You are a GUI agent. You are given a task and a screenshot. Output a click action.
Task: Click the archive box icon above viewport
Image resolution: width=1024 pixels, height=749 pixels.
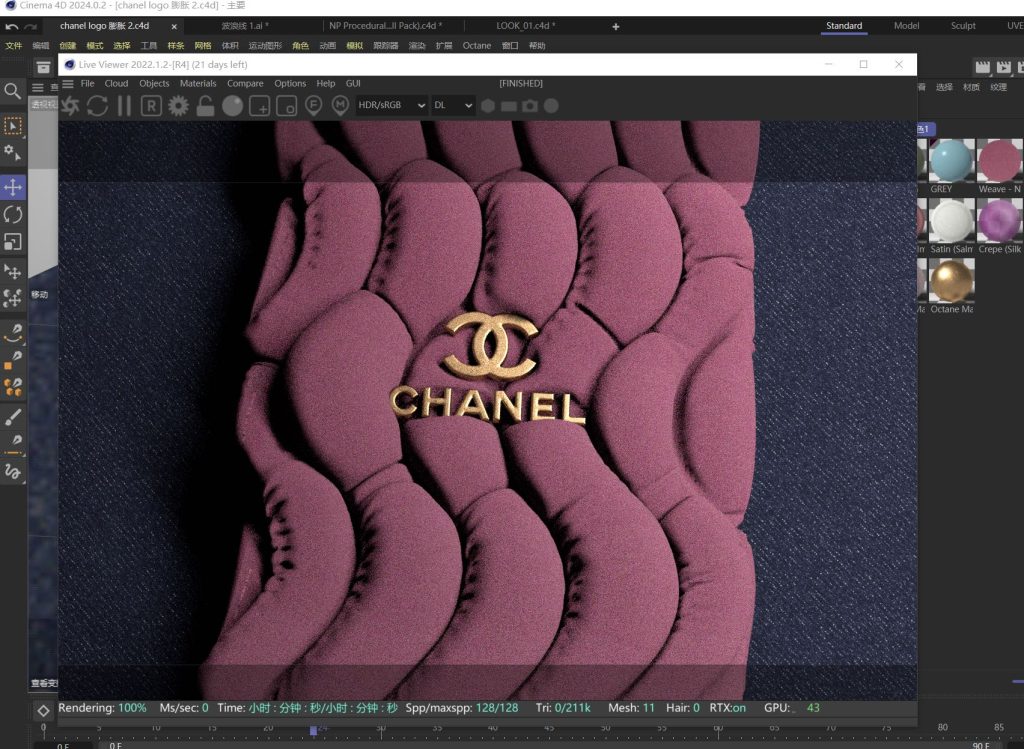(x=43, y=67)
